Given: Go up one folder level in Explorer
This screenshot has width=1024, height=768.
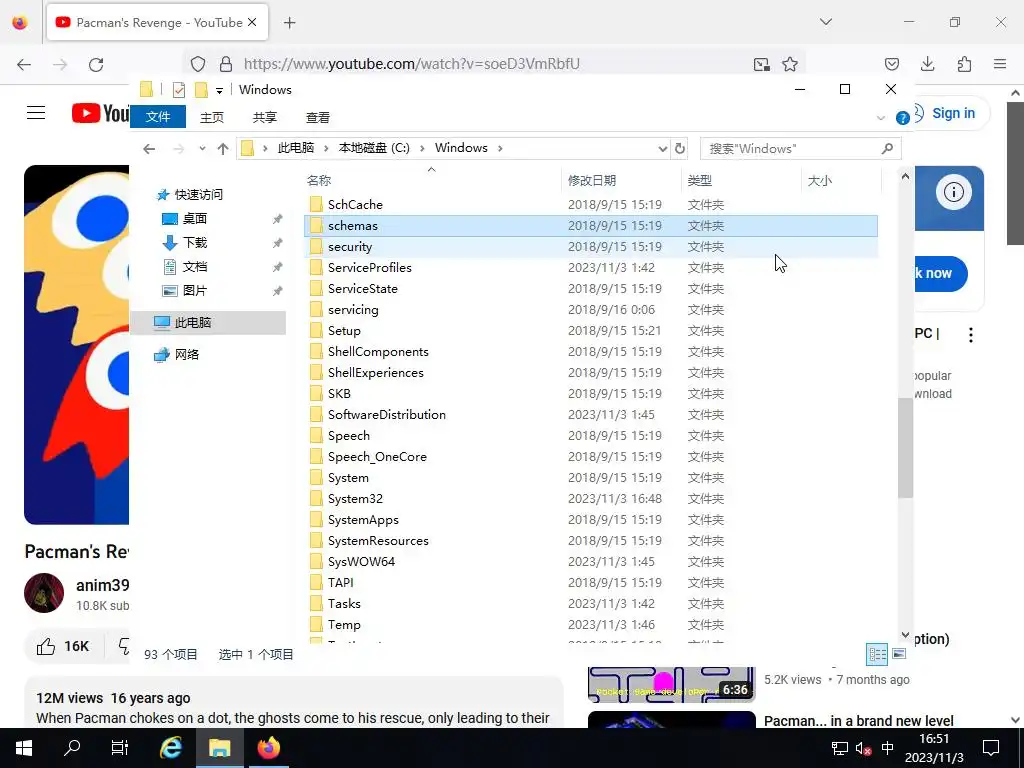Looking at the screenshot, I should pyautogui.click(x=223, y=149).
